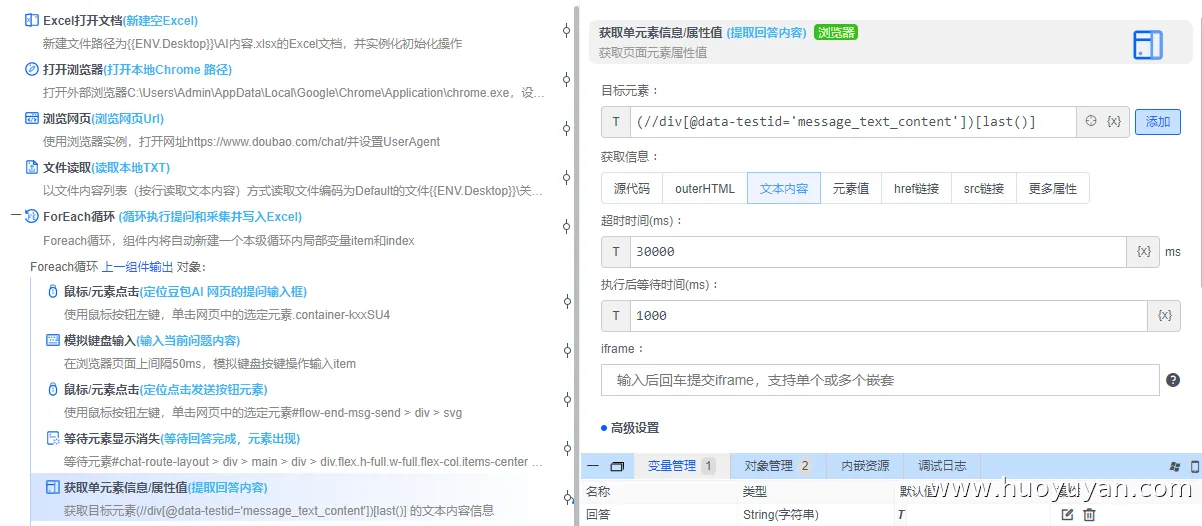Click the mobile device icon in bottom panel

(1194, 466)
